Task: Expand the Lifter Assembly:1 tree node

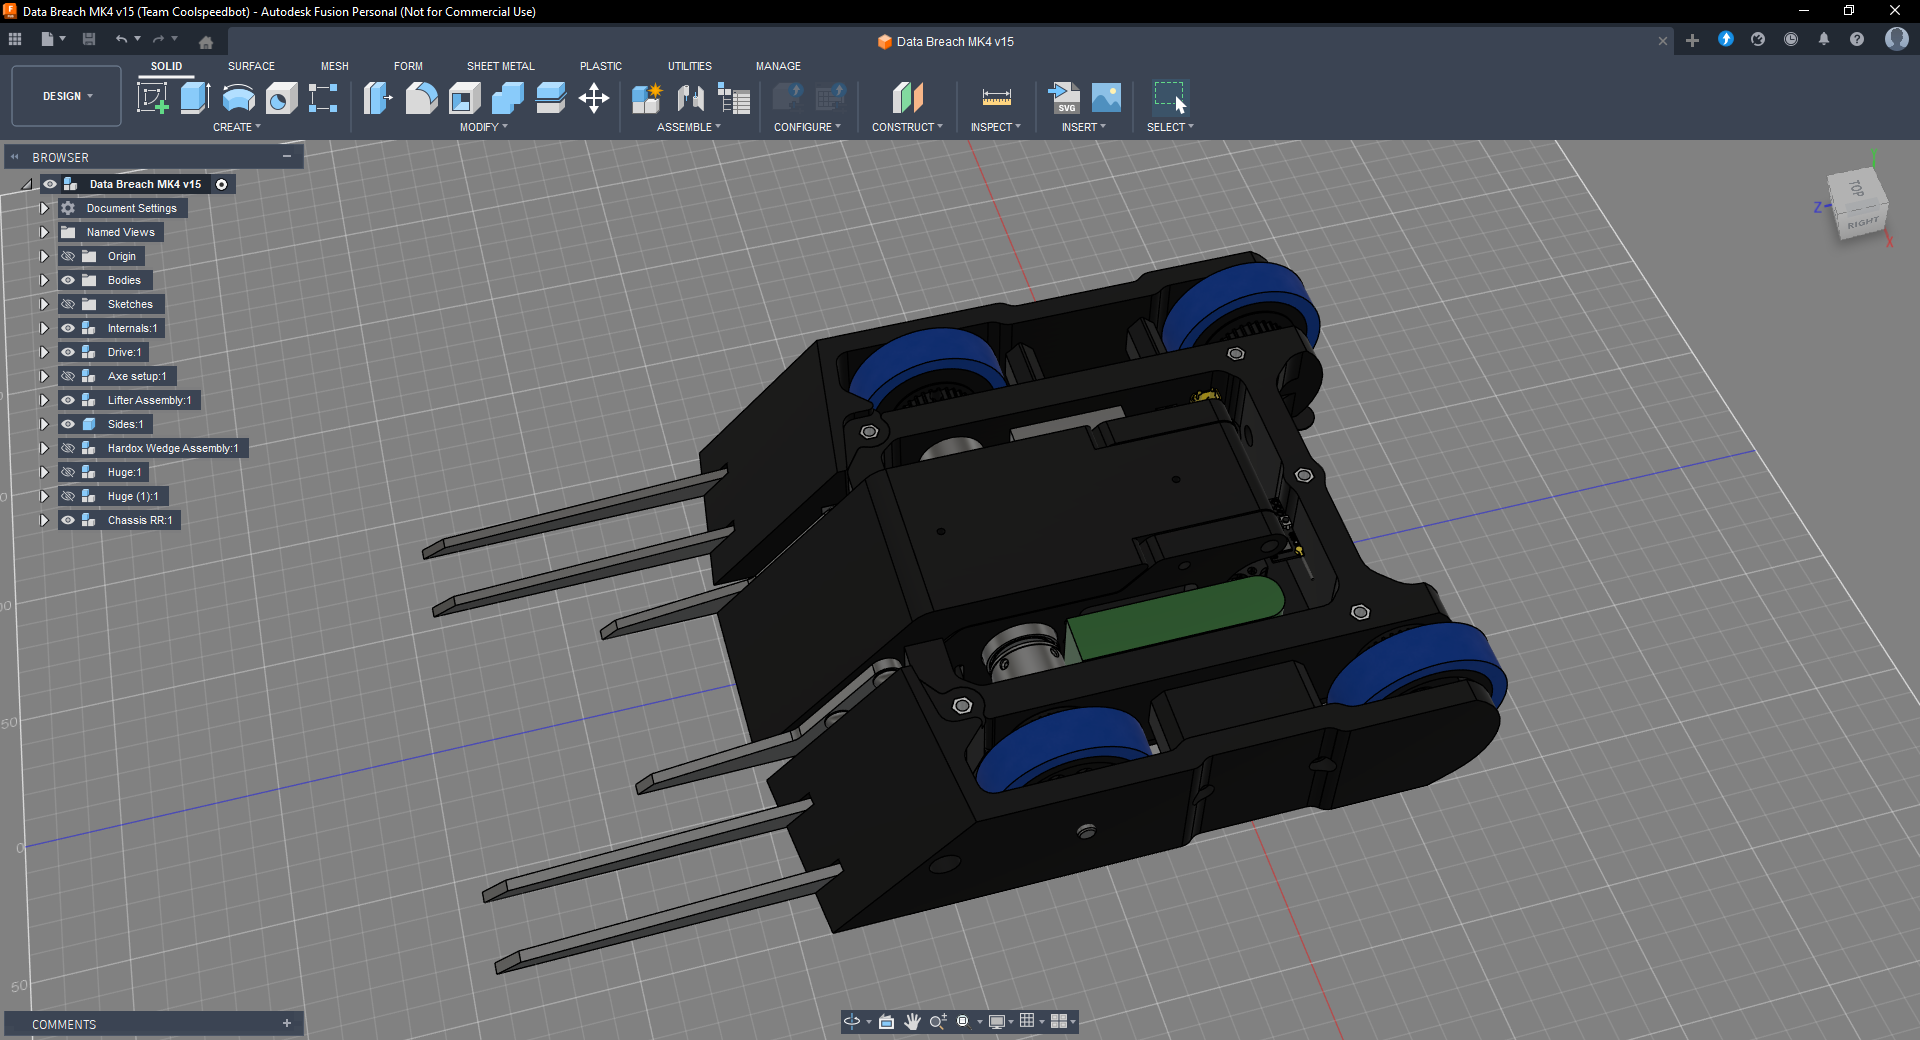Action: pos(44,400)
